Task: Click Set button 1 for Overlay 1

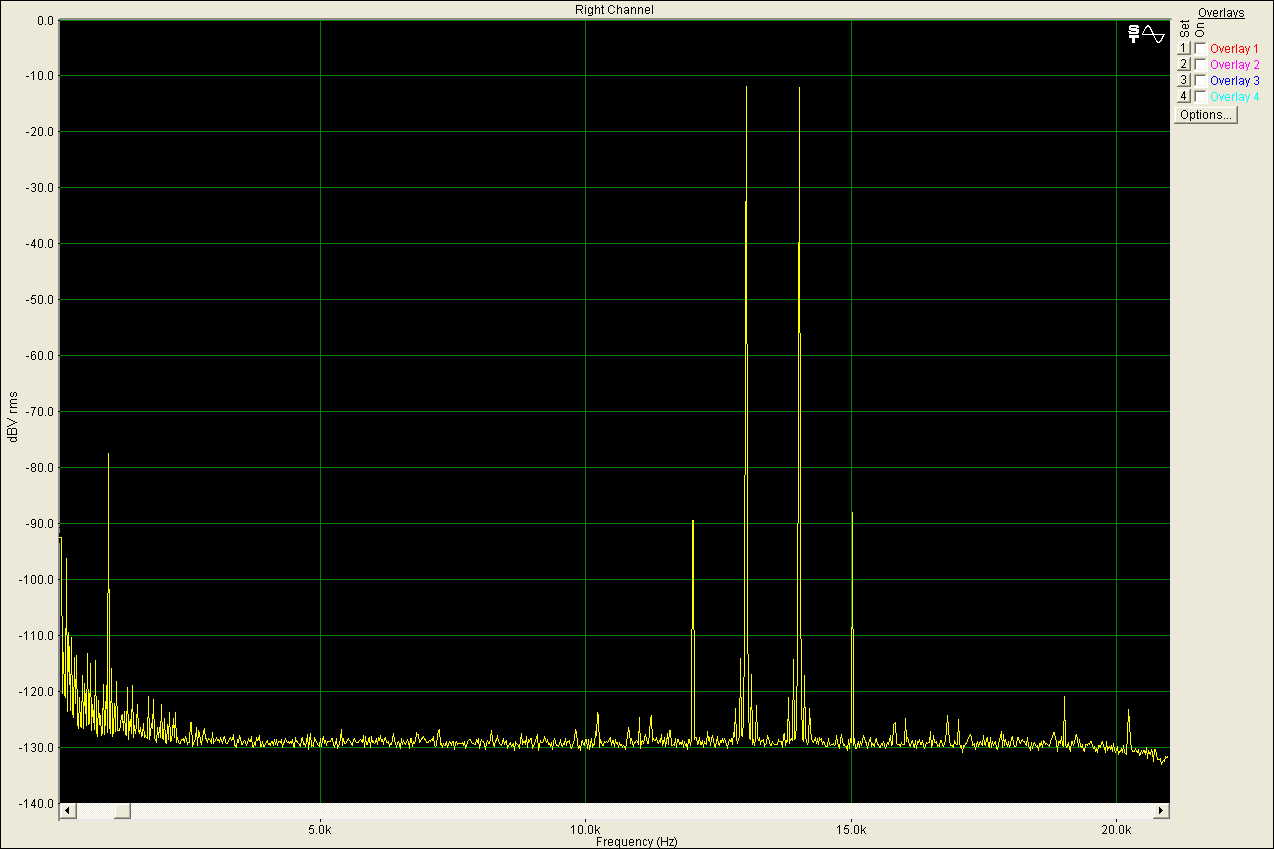Action: [x=1183, y=48]
